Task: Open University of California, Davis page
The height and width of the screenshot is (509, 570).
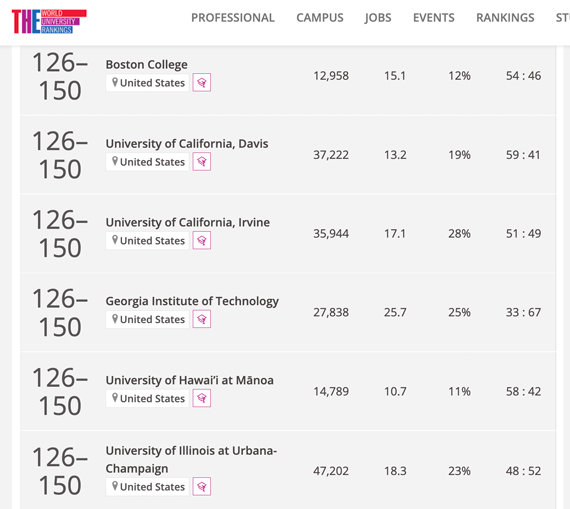Action: click(x=187, y=143)
